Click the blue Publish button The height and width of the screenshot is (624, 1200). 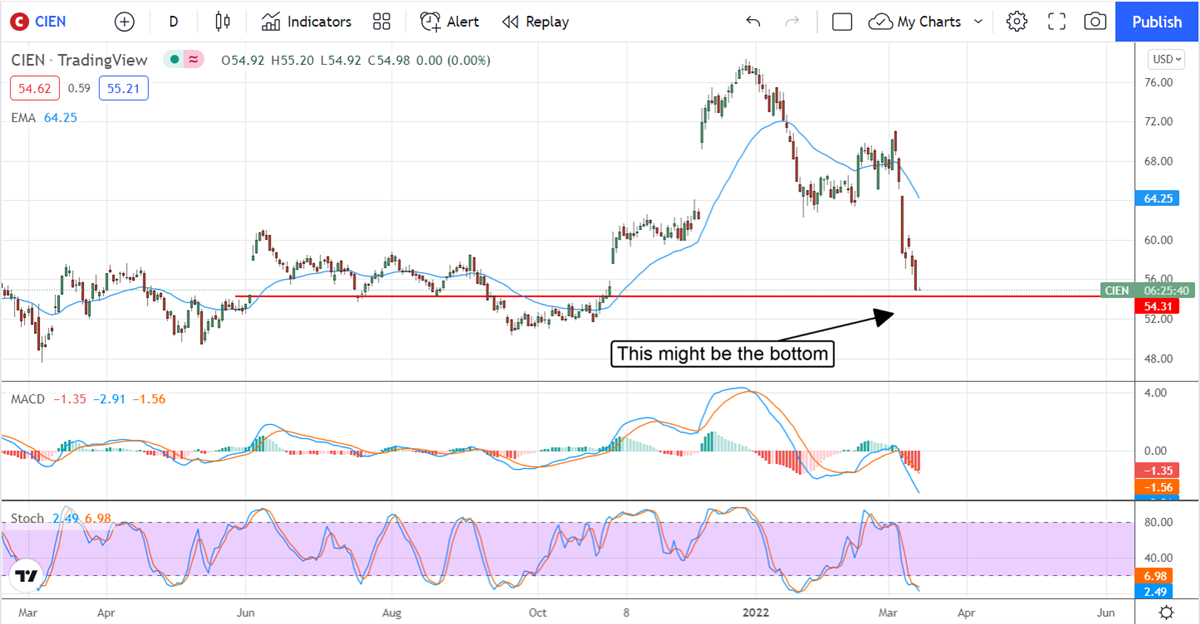(1157, 21)
